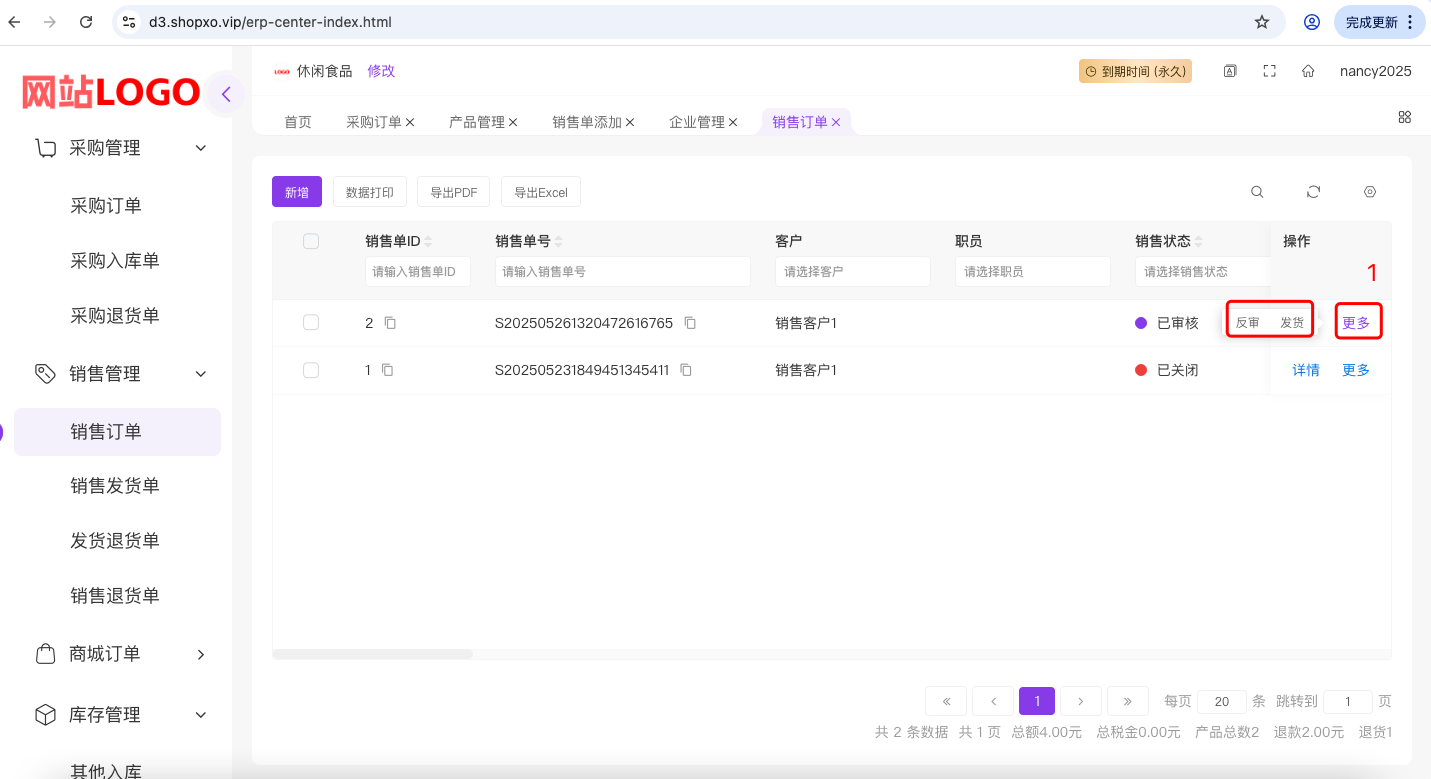Click the 跳转到 page number input

tap(1347, 701)
